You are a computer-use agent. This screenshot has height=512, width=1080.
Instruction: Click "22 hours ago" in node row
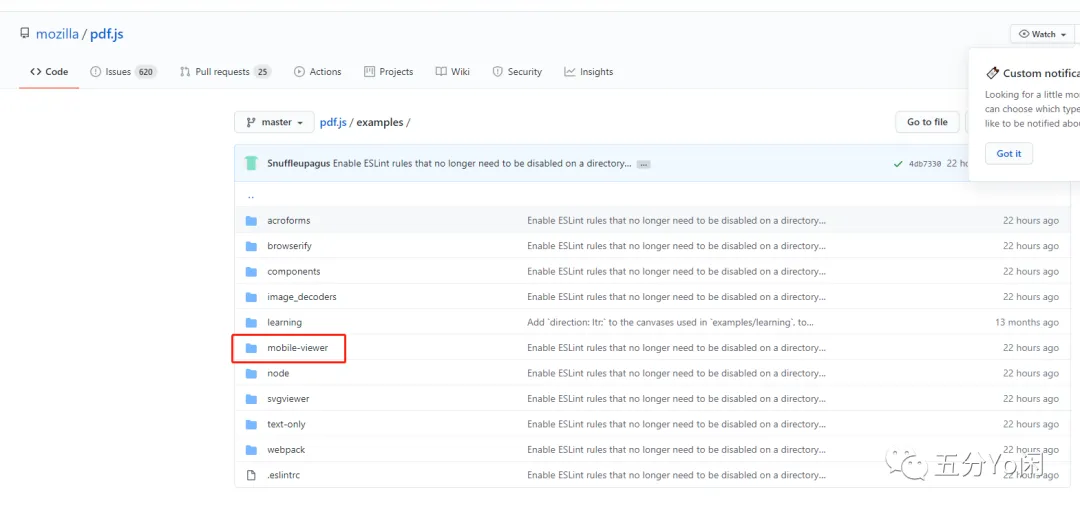(1031, 373)
